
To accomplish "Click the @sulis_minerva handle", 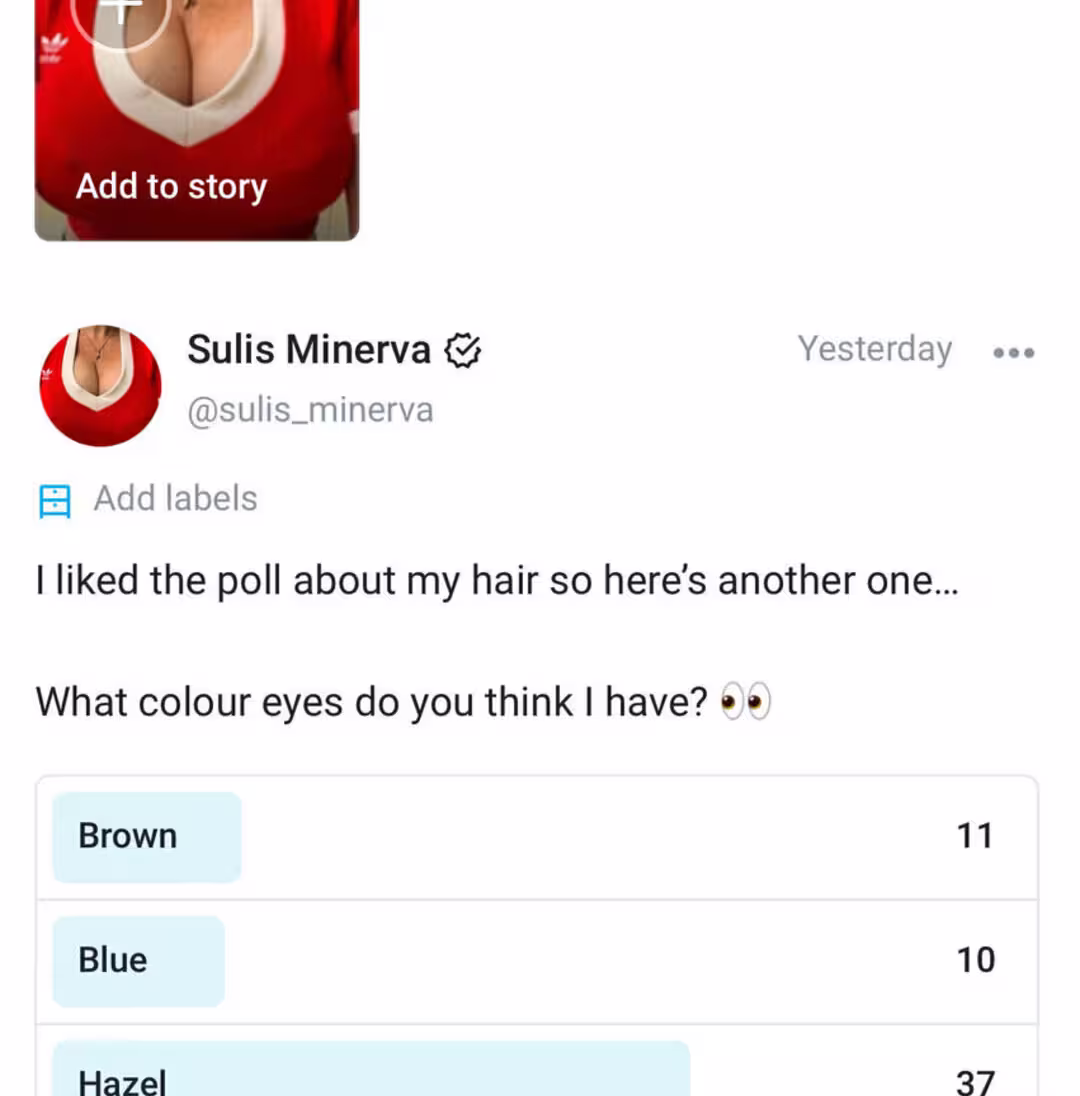I will 310,410.
